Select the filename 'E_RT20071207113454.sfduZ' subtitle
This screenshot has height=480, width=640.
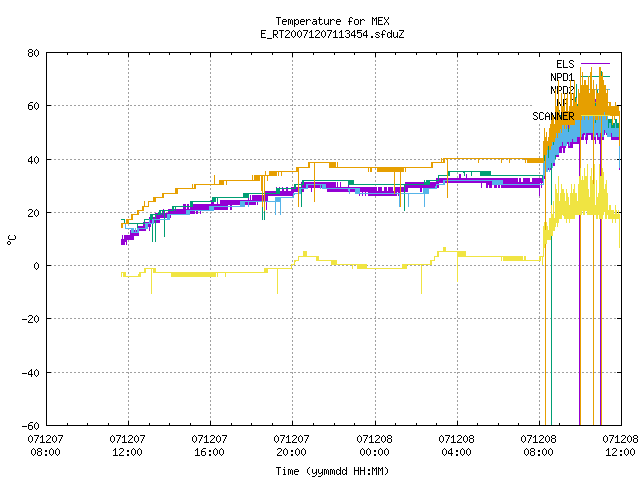pyautogui.click(x=332, y=34)
